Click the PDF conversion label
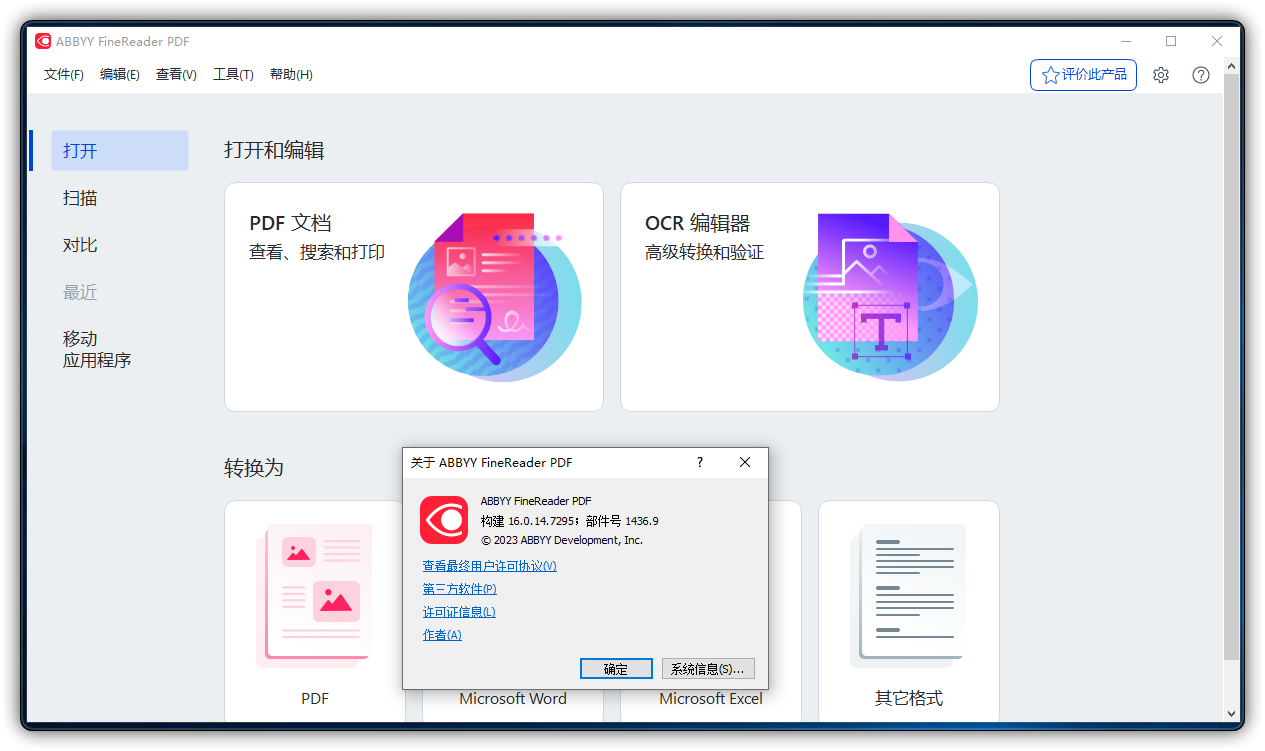Image resolution: width=1265 pixels, height=751 pixels. (x=315, y=699)
